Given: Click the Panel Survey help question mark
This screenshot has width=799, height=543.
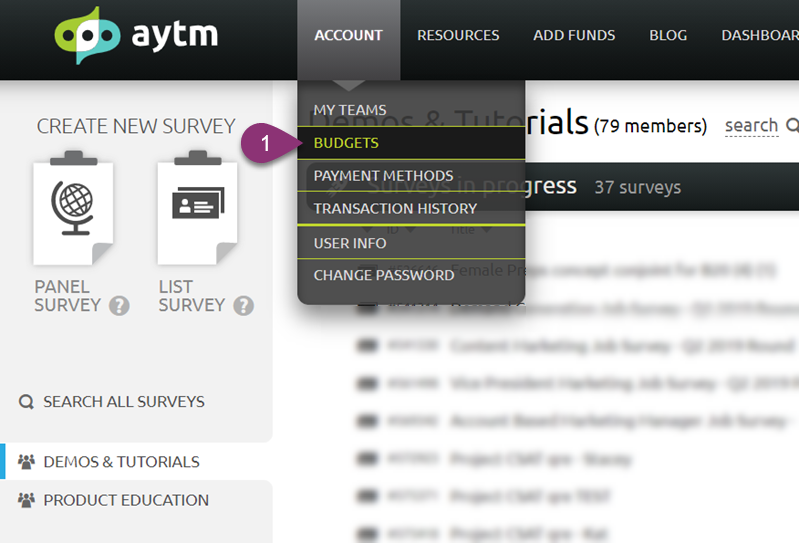Looking at the screenshot, I should (119, 306).
